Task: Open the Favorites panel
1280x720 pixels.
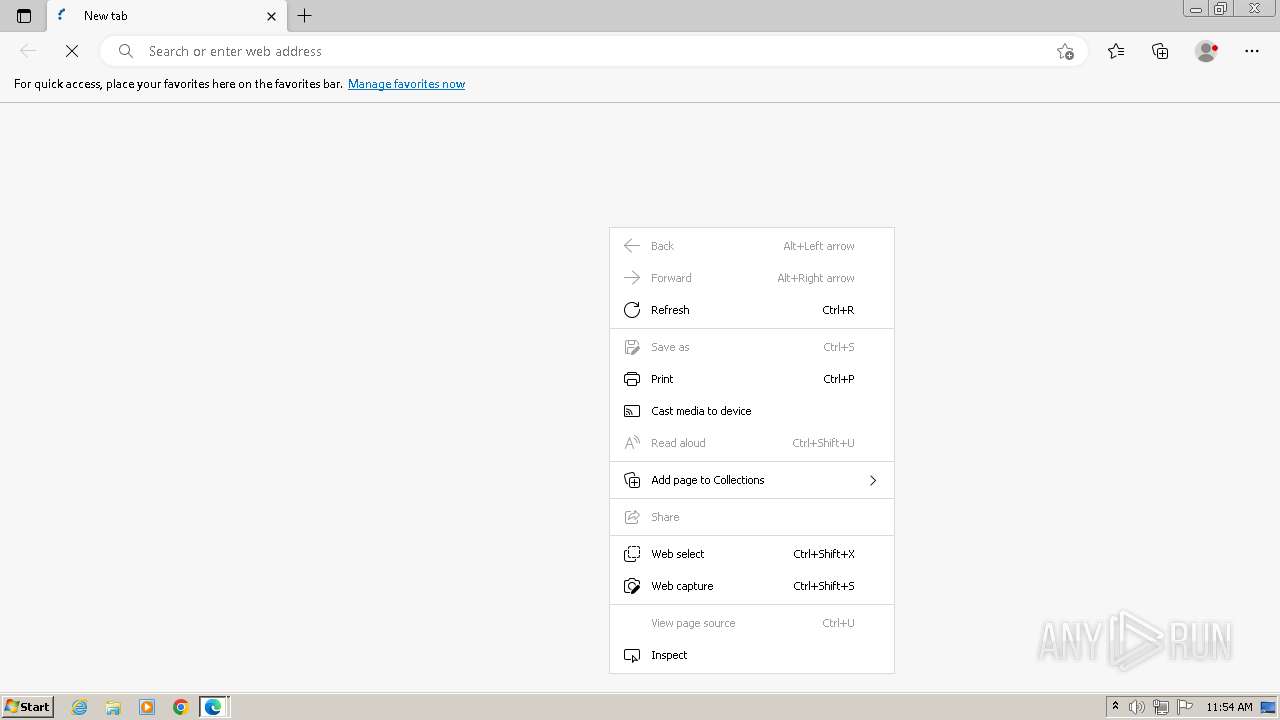Action: pyautogui.click(x=1116, y=51)
